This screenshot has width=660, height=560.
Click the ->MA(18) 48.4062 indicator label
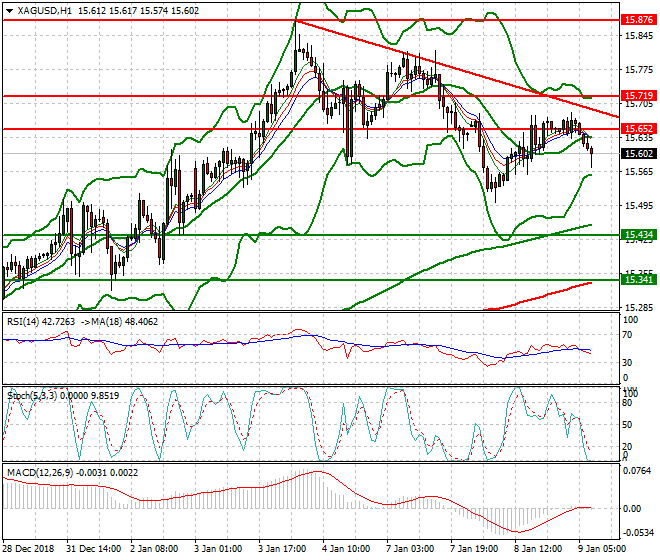tap(118, 322)
